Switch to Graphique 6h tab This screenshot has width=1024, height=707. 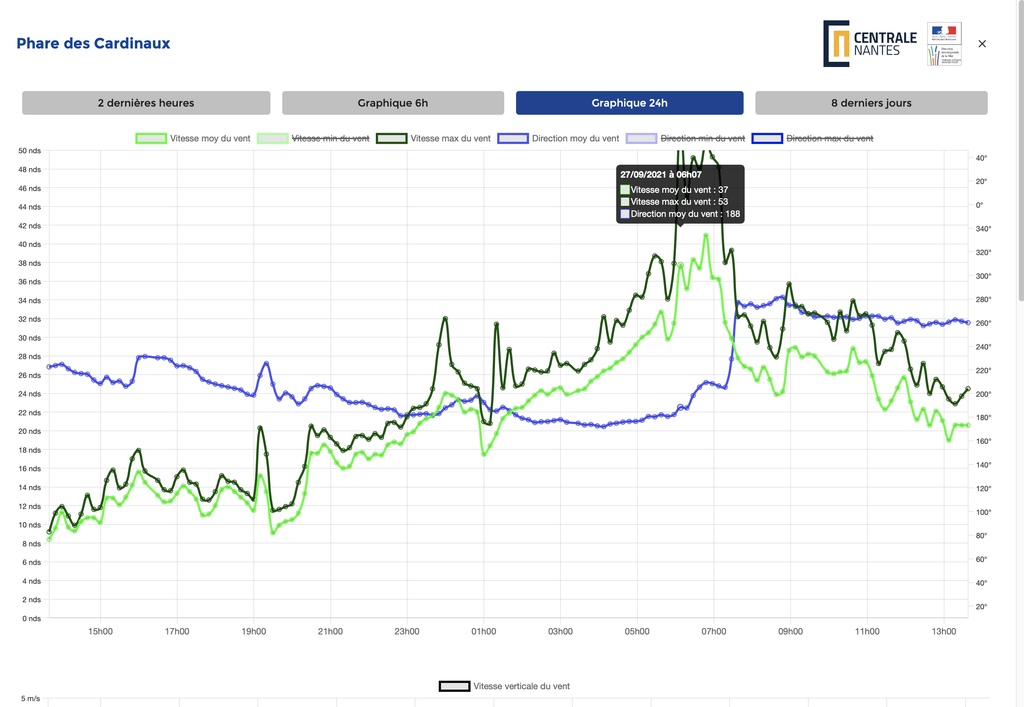pos(393,102)
